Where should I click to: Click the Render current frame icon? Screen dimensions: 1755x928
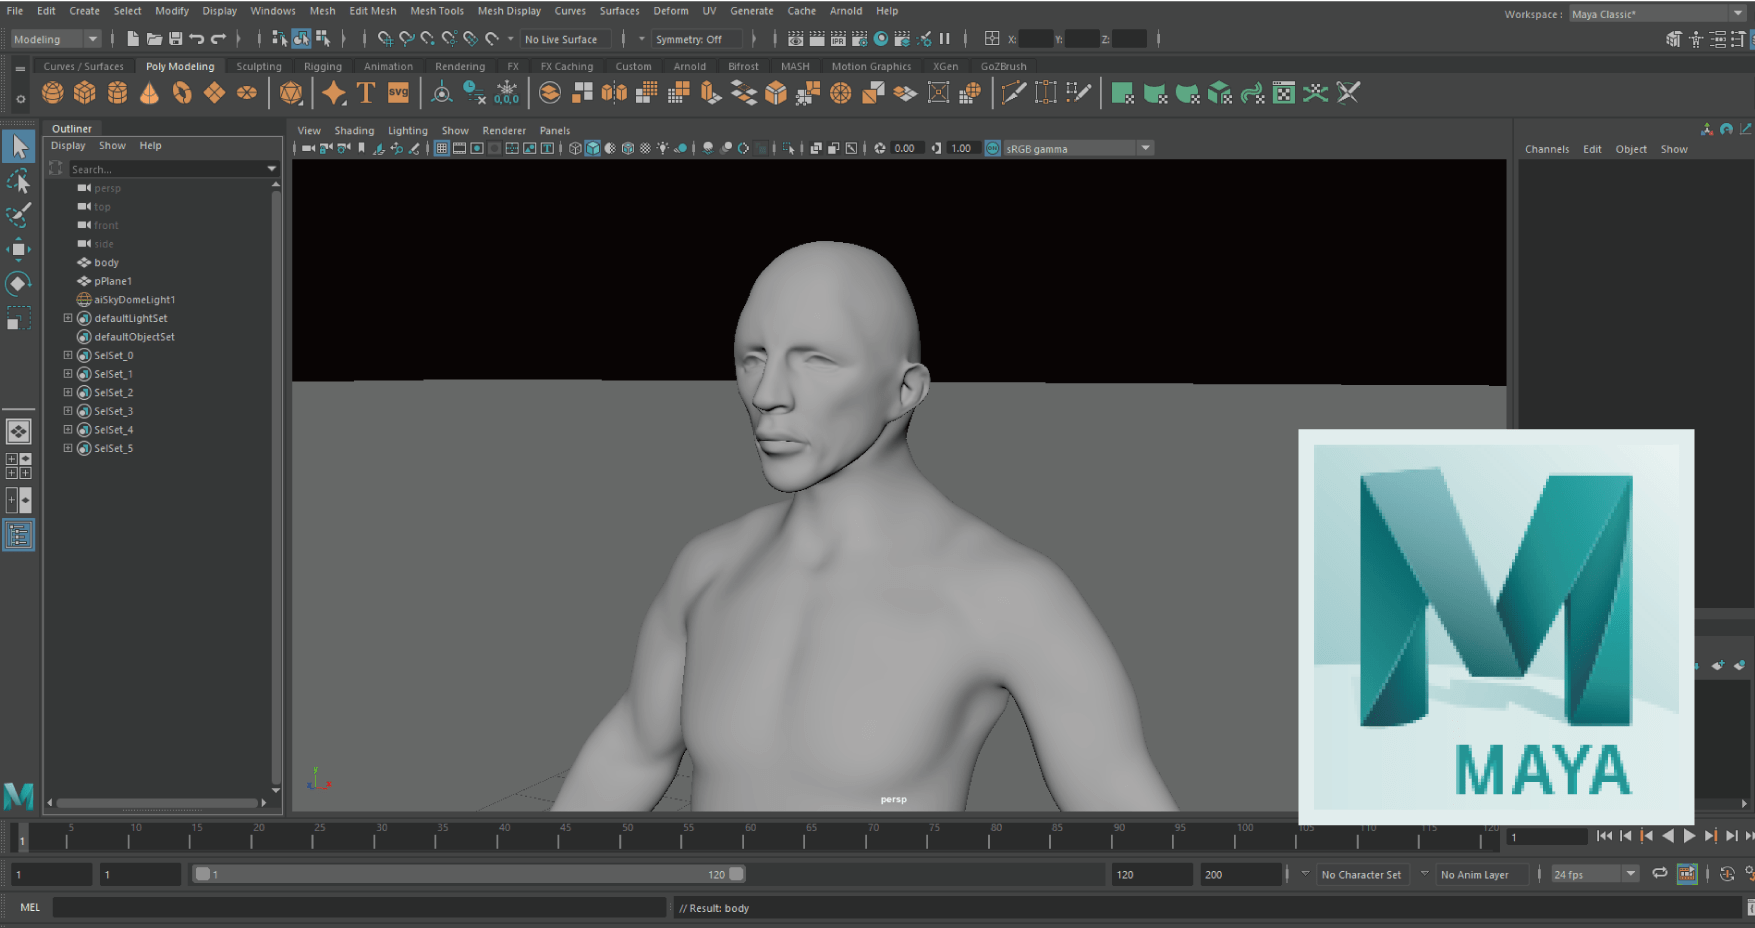(x=817, y=39)
